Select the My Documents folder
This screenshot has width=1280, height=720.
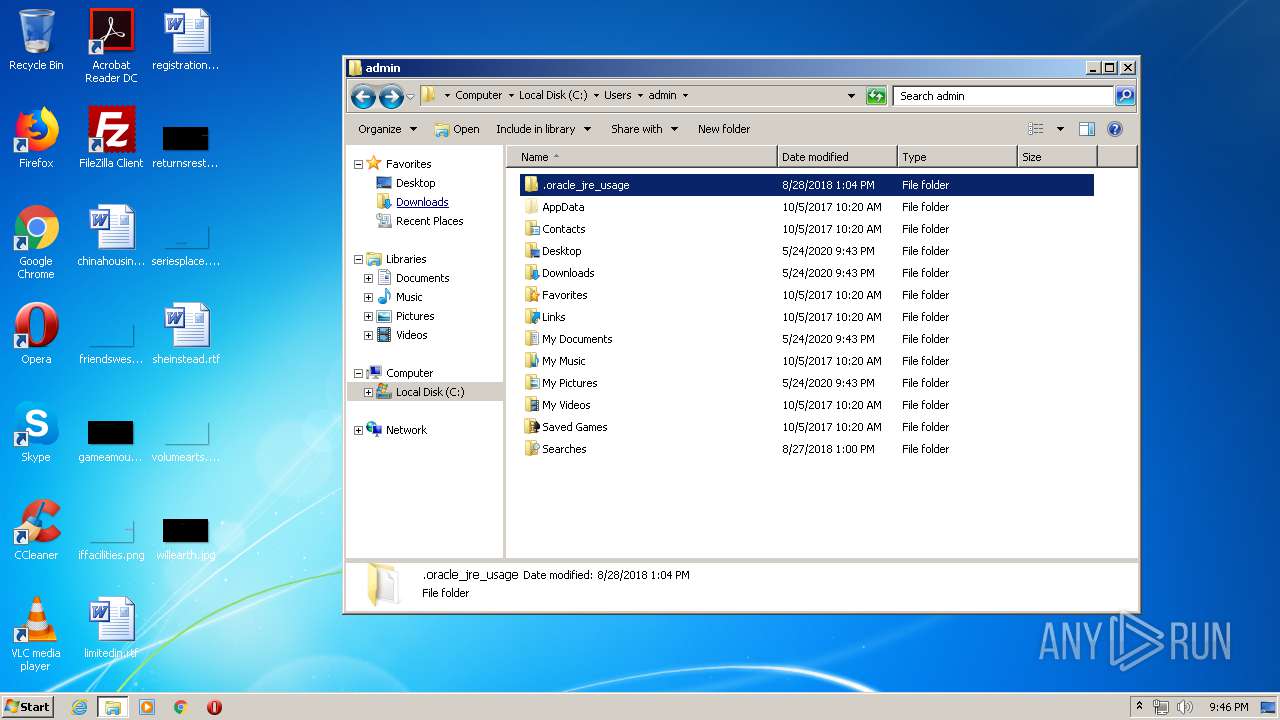577,339
